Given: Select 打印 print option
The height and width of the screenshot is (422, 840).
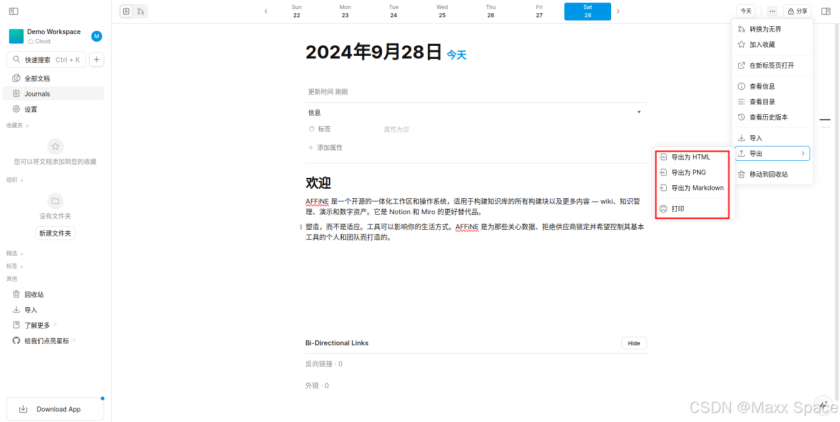Looking at the screenshot, I should 692,209.
